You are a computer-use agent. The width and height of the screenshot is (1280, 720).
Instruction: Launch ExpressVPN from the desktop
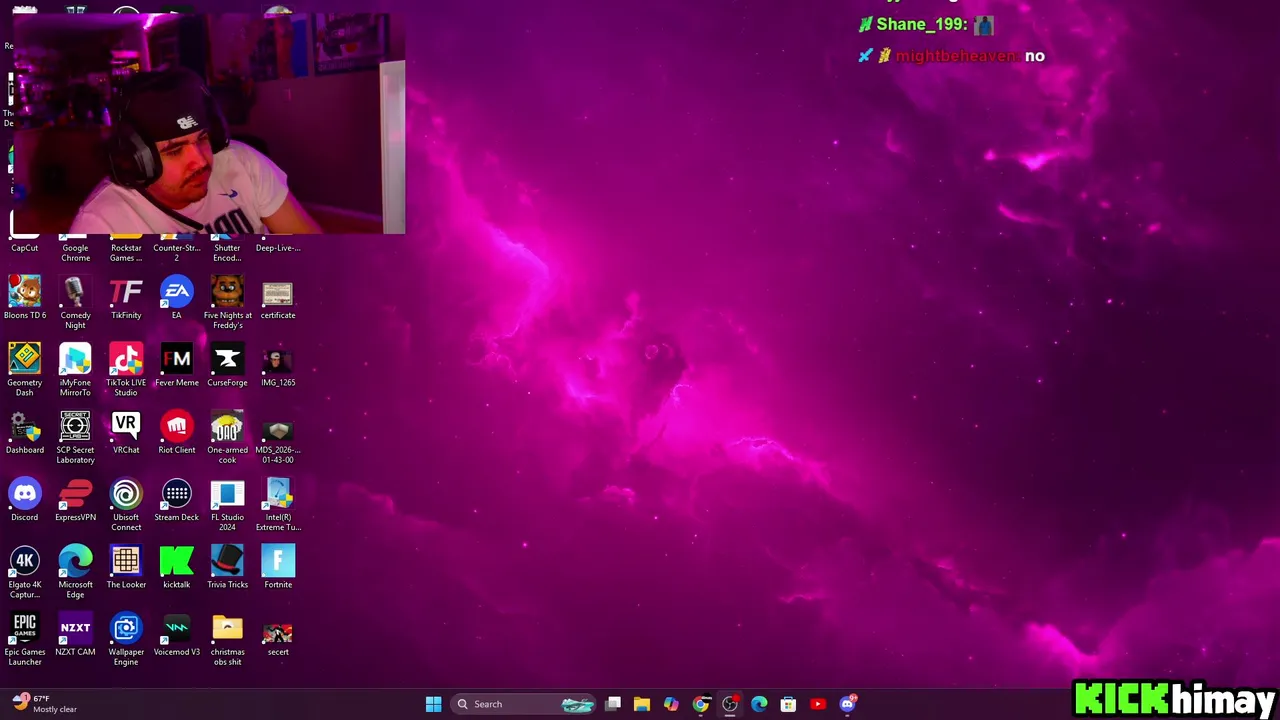75,500
